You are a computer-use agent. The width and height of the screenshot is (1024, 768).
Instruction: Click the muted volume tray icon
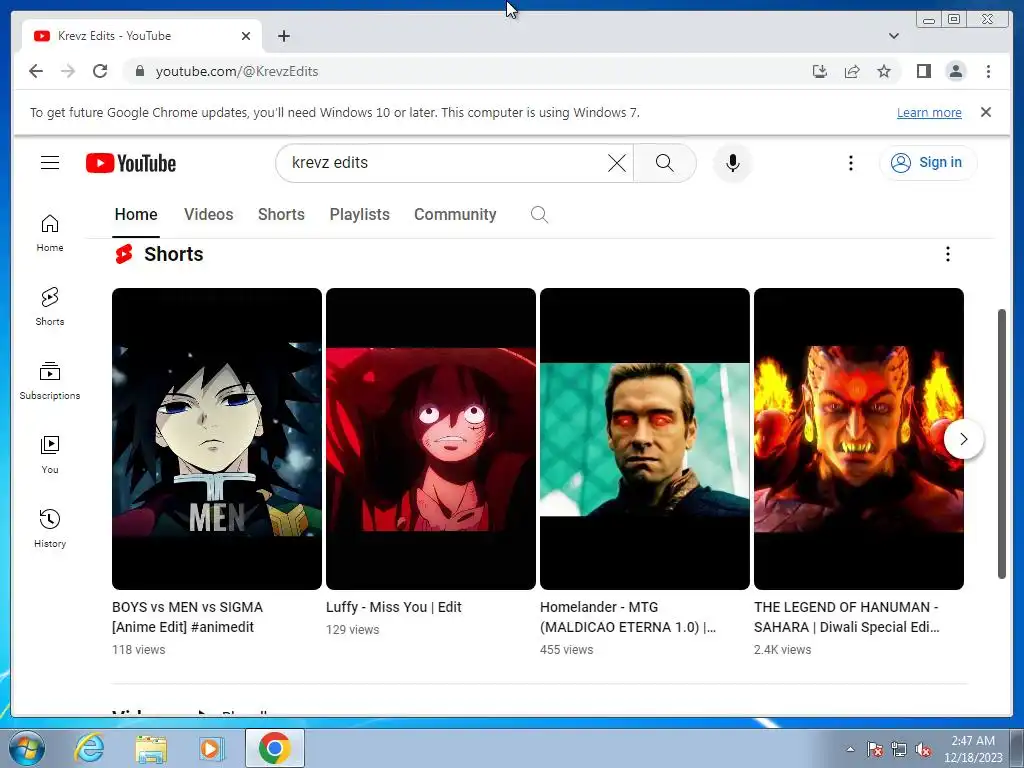click(923, 749)
